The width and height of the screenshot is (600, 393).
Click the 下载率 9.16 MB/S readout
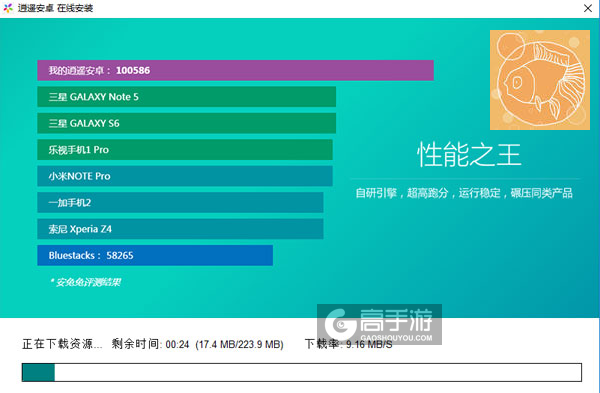(349, 344)
